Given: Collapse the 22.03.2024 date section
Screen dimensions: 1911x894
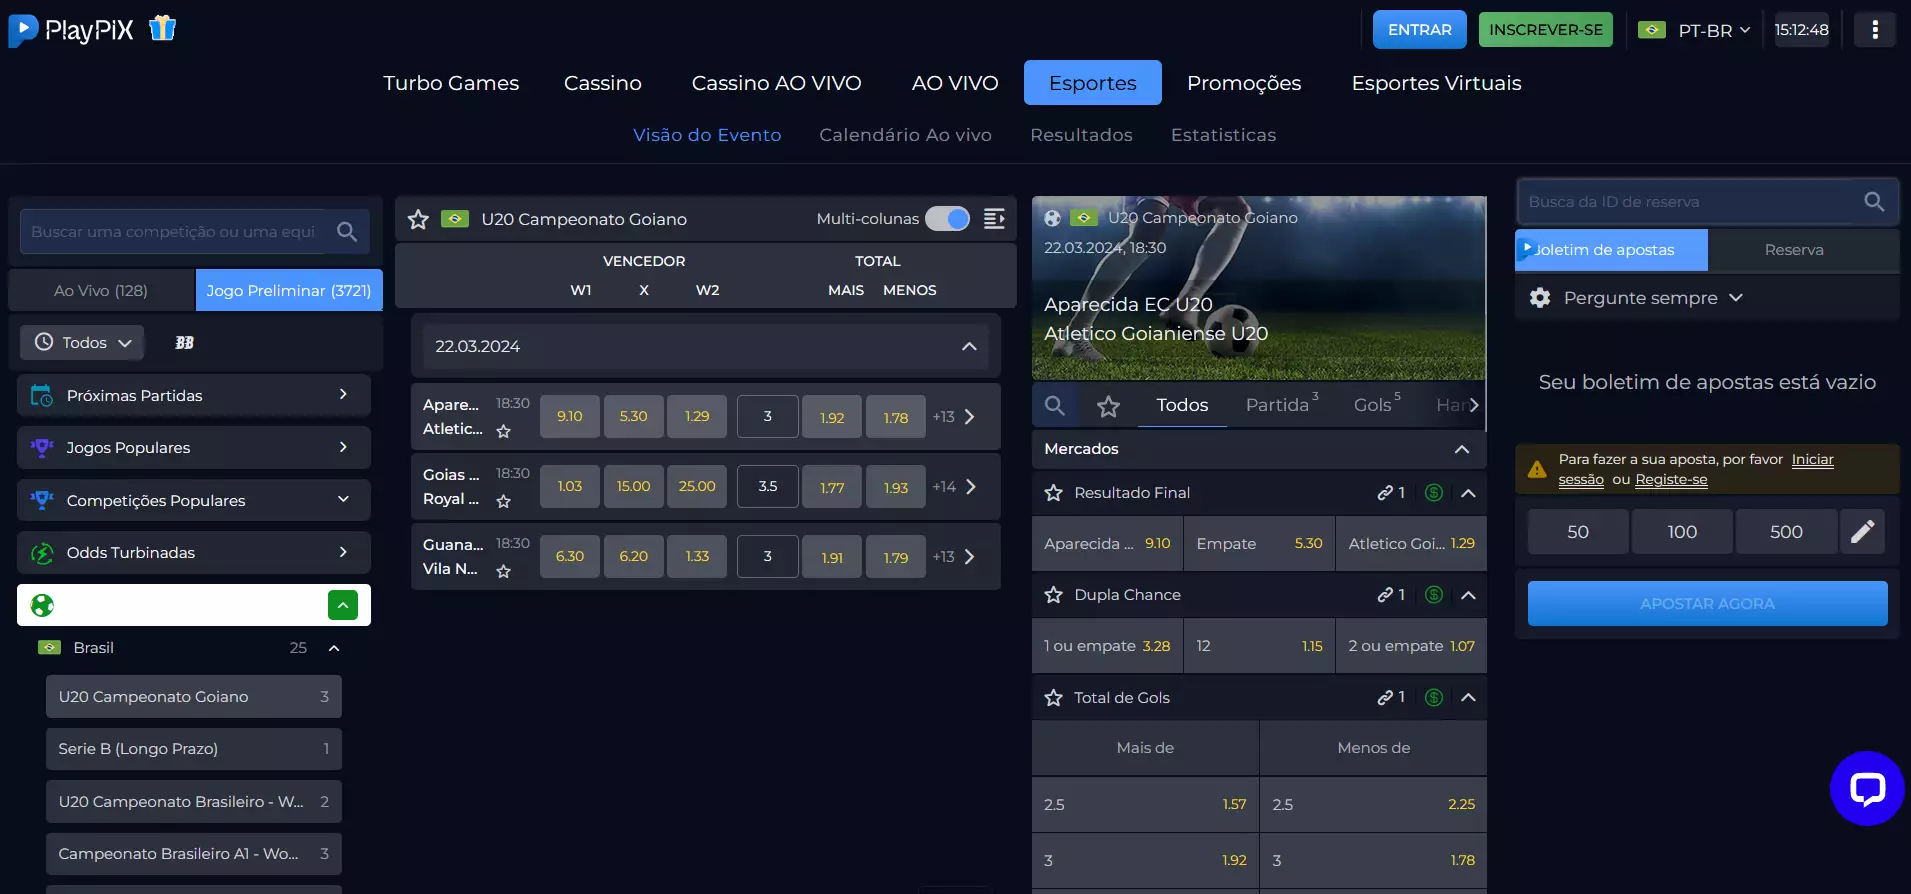Looking at the screenshot, I should [968, 346].
